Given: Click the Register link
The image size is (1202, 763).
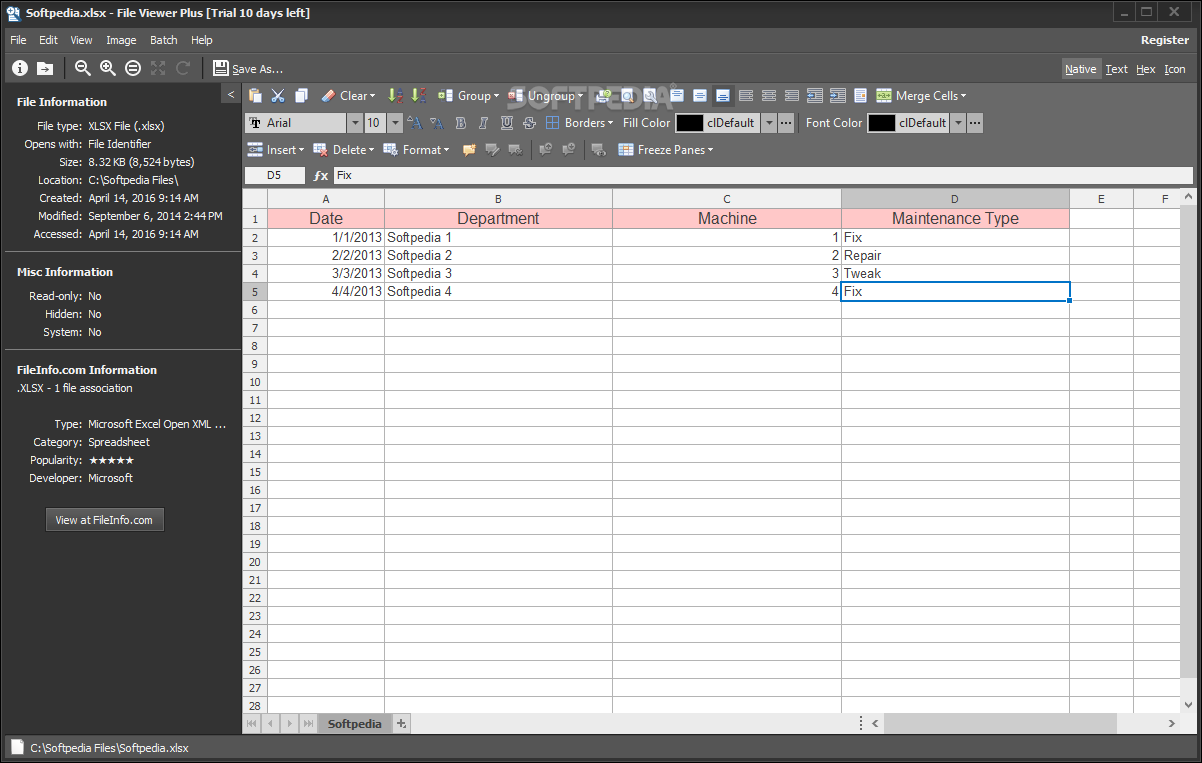Looking at the screenshot, I should coord(1165,40).
